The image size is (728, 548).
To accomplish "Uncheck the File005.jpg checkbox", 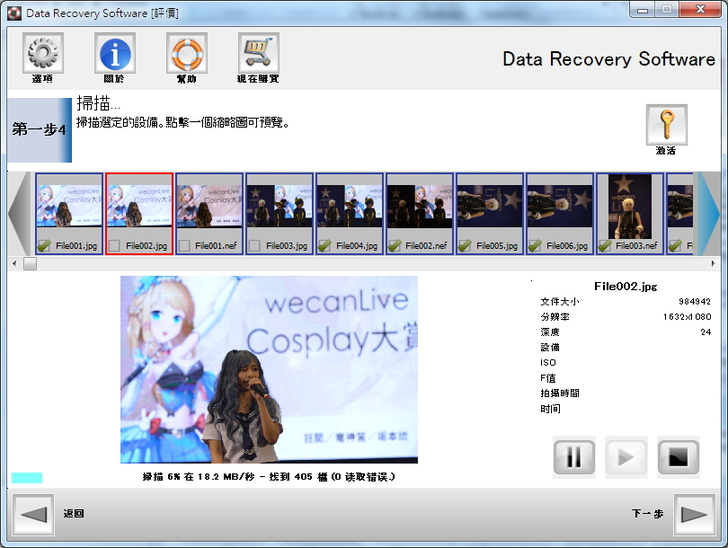I will 465,246.
